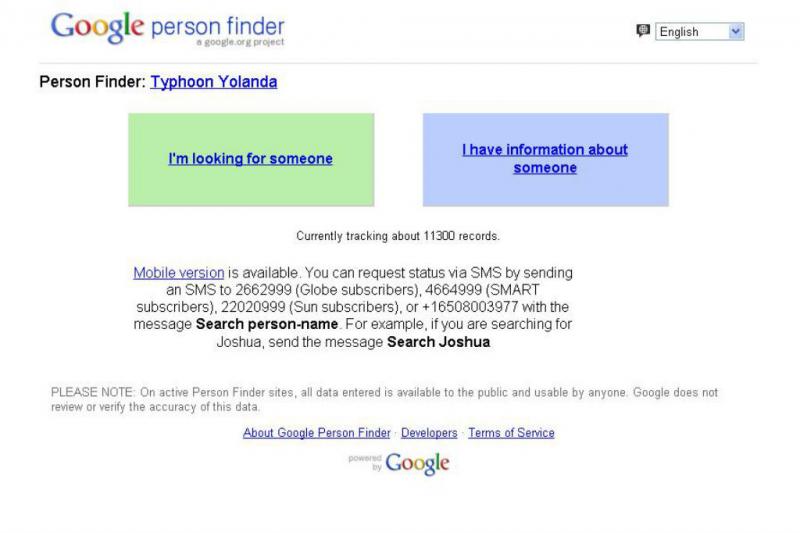The width and height of the screenshot is (800, 533).
Task: Open the Developers link
Action: tap(429, 433)
